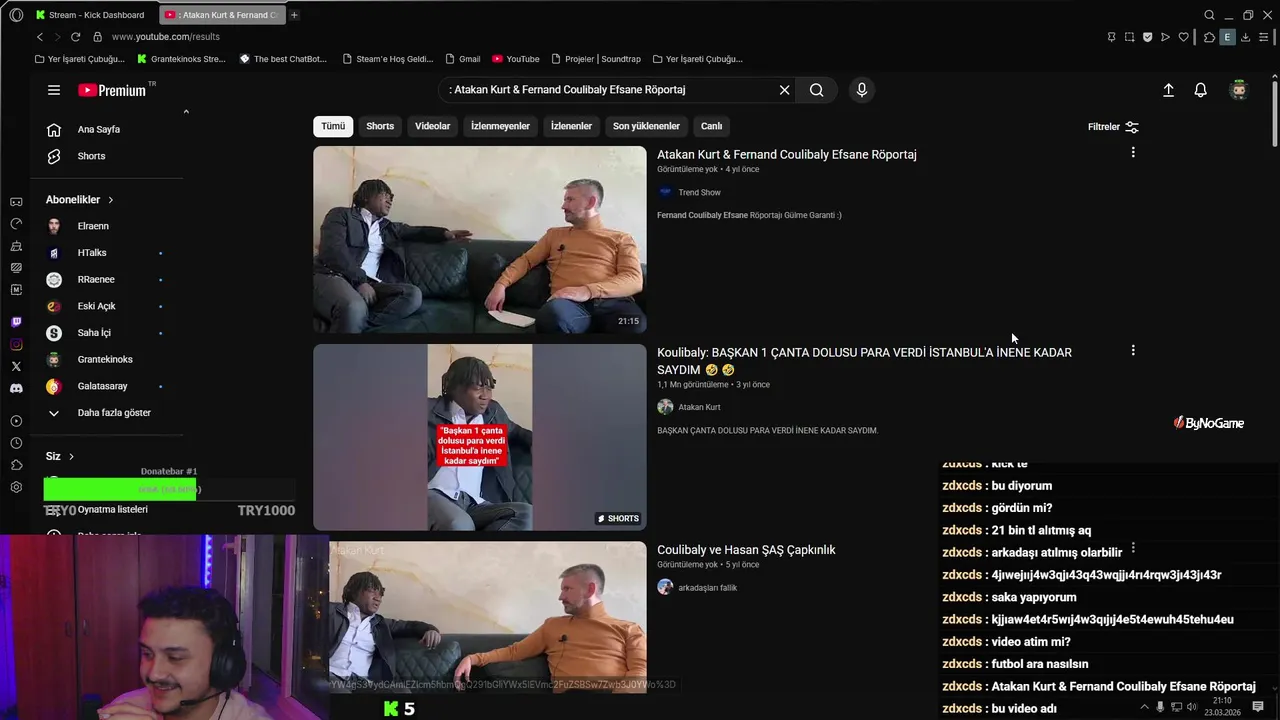Open Shorts in the left sidebar

pos(91,156)
